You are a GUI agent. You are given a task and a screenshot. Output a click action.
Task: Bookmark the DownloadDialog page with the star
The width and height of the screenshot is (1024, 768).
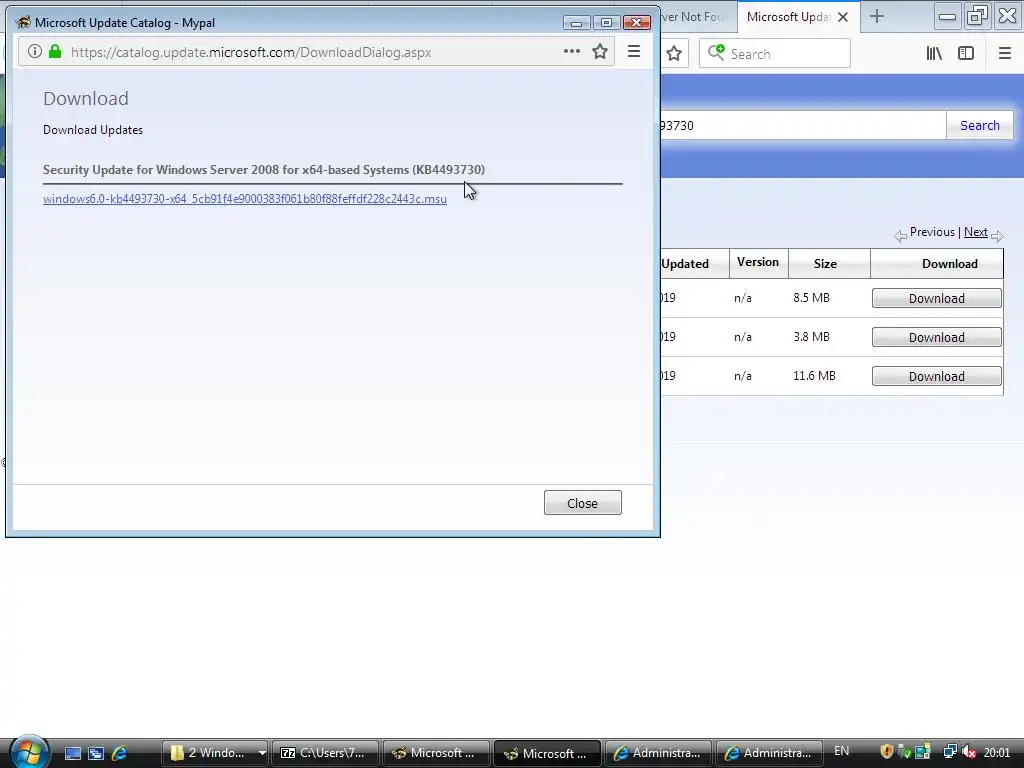tap(600, 51)
